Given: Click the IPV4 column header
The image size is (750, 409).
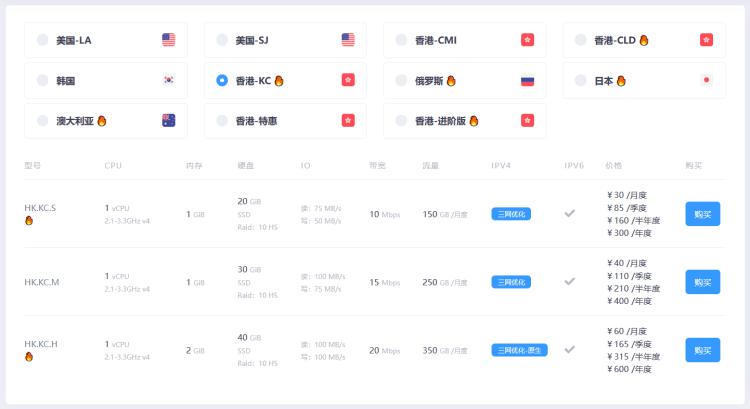Looking at the screenshot, I should click(501, 166).
